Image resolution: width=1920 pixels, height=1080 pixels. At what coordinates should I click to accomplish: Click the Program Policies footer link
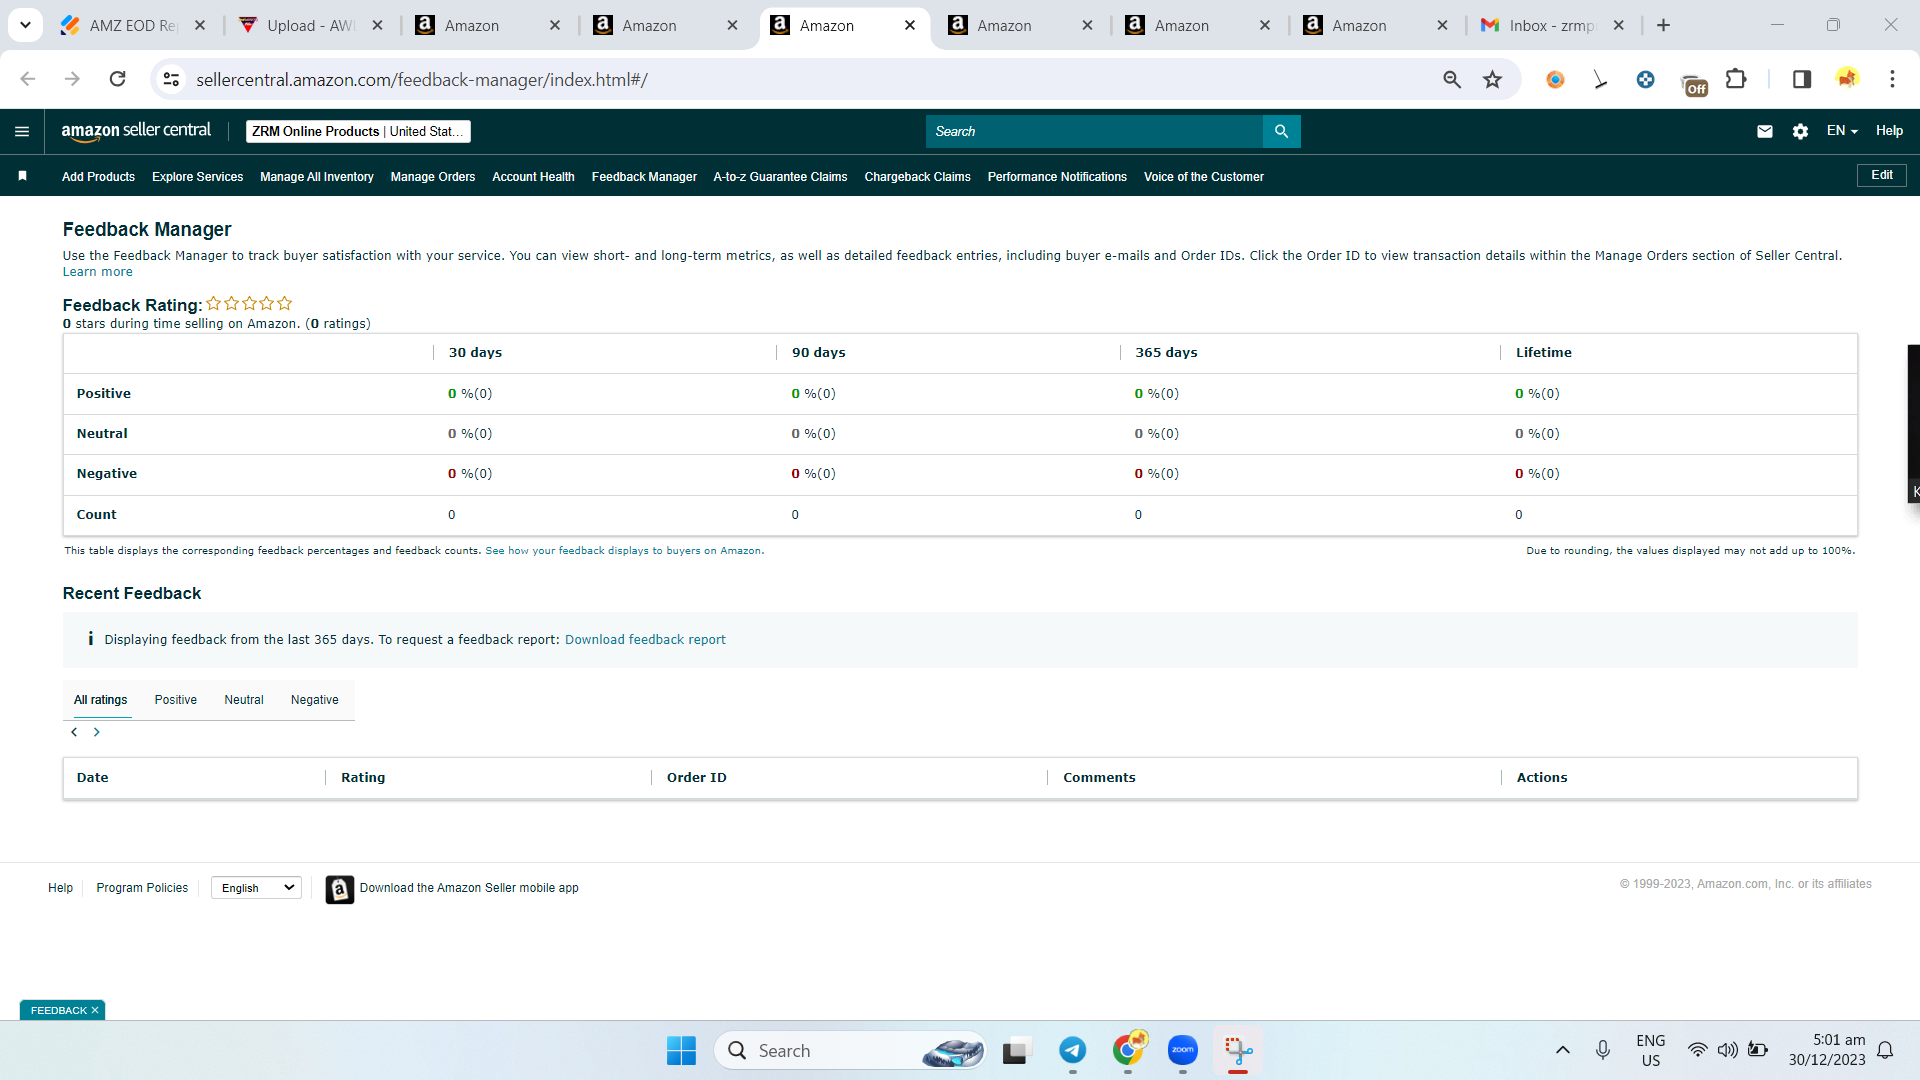pos(142,888)
